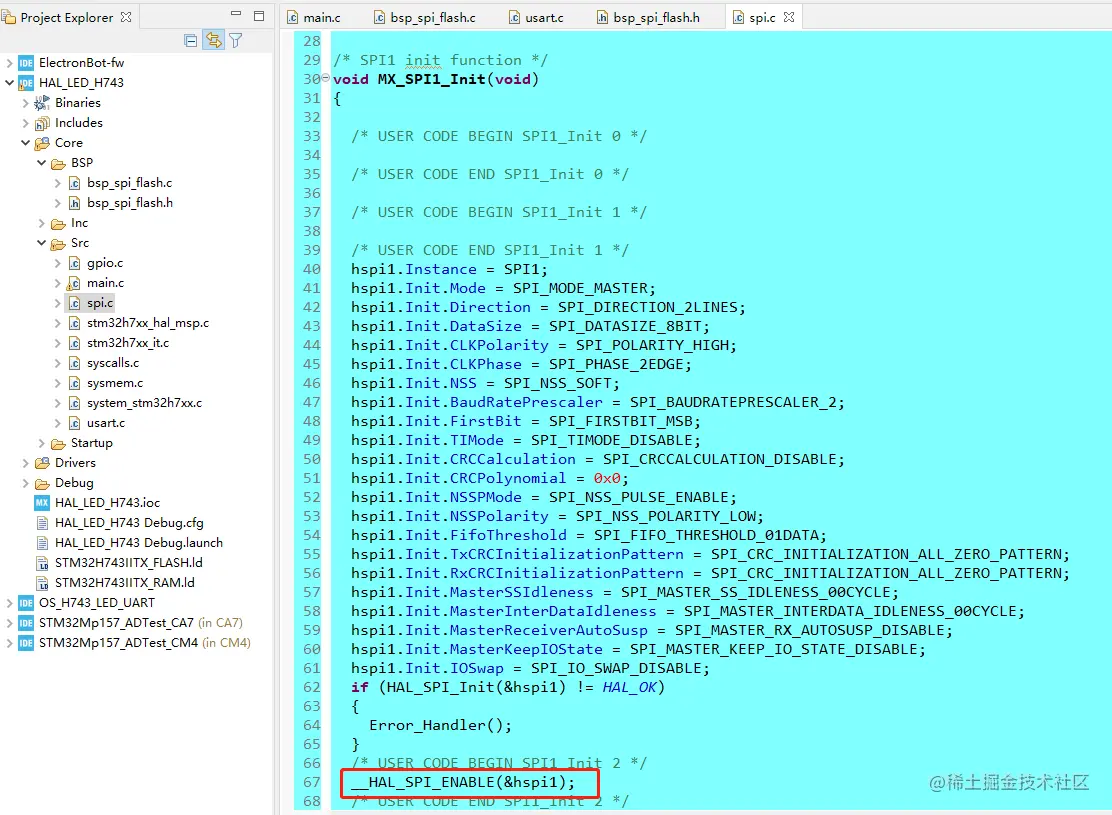Close the Project Explorer view tab
This screenshot has width=1112, height=815.
(126, 17)
